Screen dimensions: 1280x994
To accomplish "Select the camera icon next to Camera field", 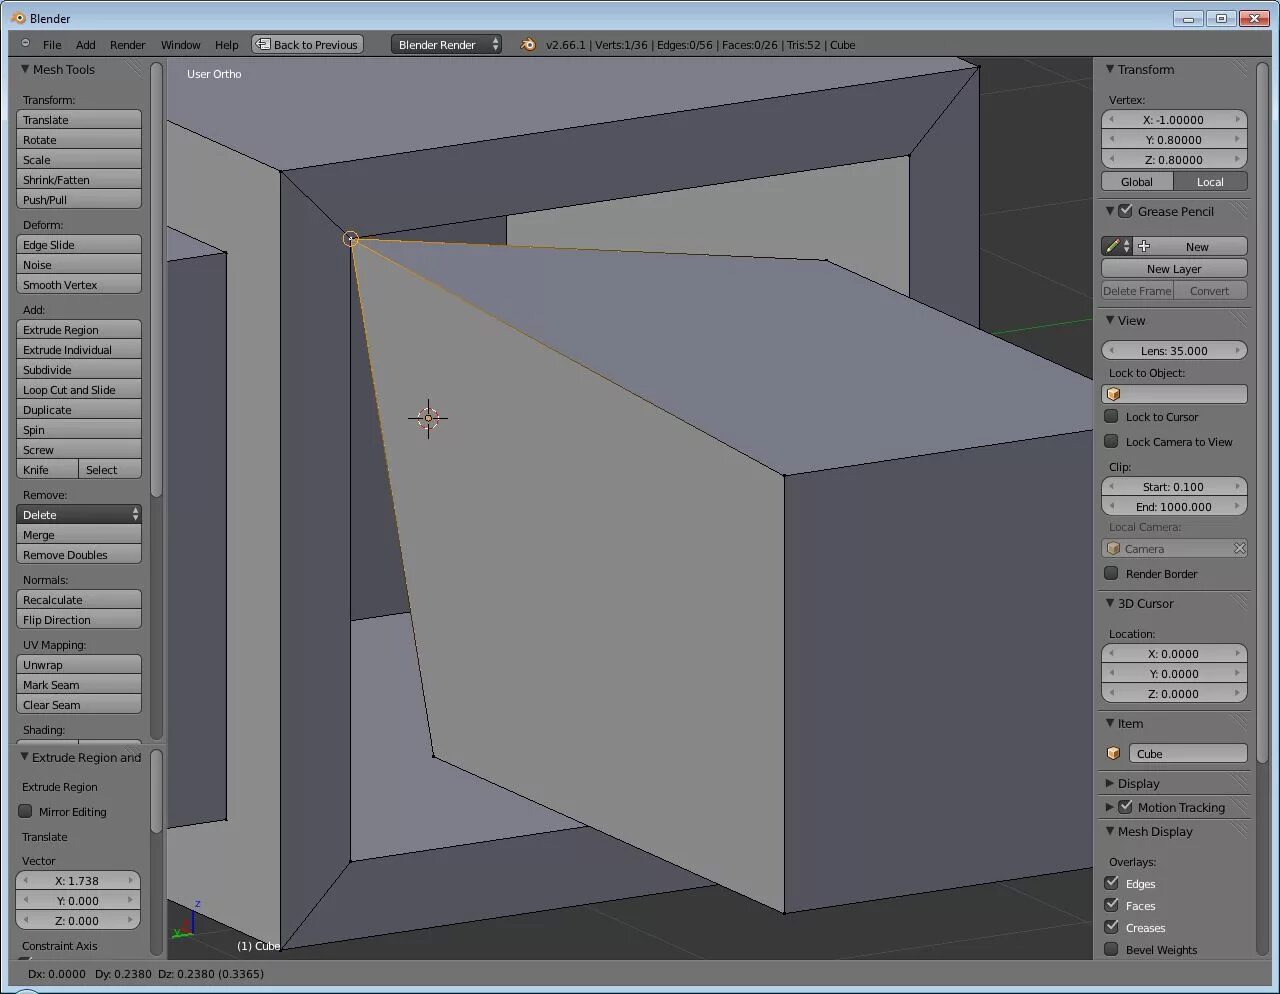I will pyautogui.click(x=1113, y=548).
